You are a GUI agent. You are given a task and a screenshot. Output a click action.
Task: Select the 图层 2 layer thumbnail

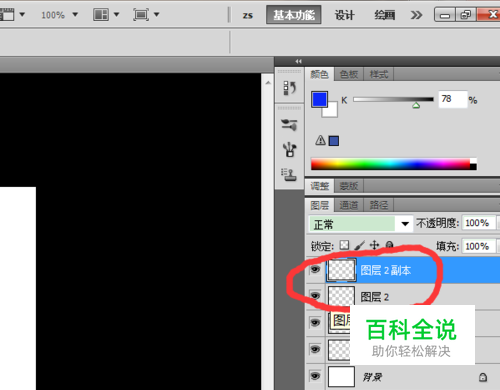pos(341,296)
